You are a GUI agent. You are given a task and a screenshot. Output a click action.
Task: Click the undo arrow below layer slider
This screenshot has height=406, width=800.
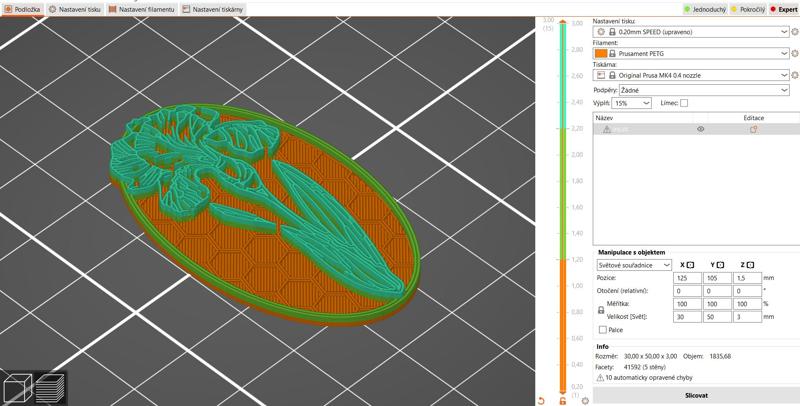(541, 401)
